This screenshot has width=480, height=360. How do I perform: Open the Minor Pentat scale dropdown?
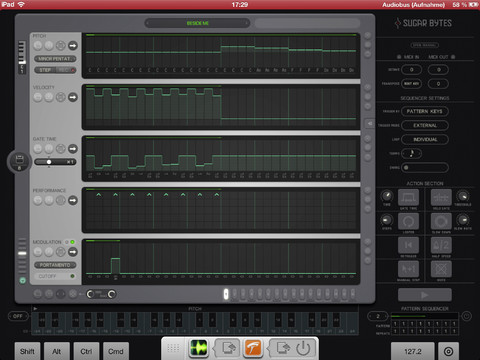[55, 59]
